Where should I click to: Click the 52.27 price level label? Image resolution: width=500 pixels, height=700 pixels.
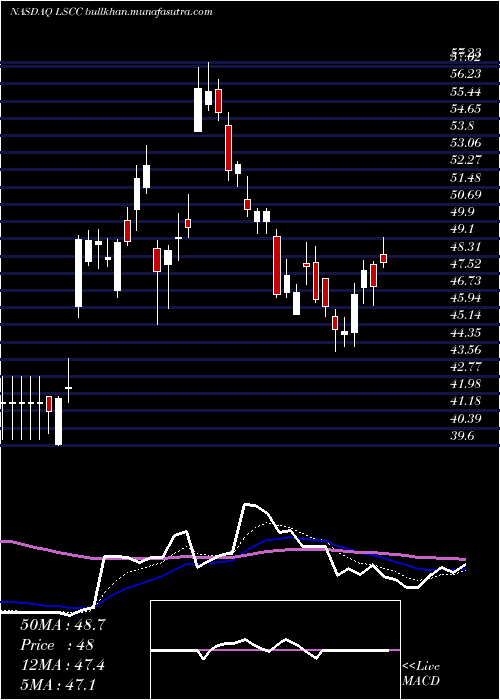point(465,161)
